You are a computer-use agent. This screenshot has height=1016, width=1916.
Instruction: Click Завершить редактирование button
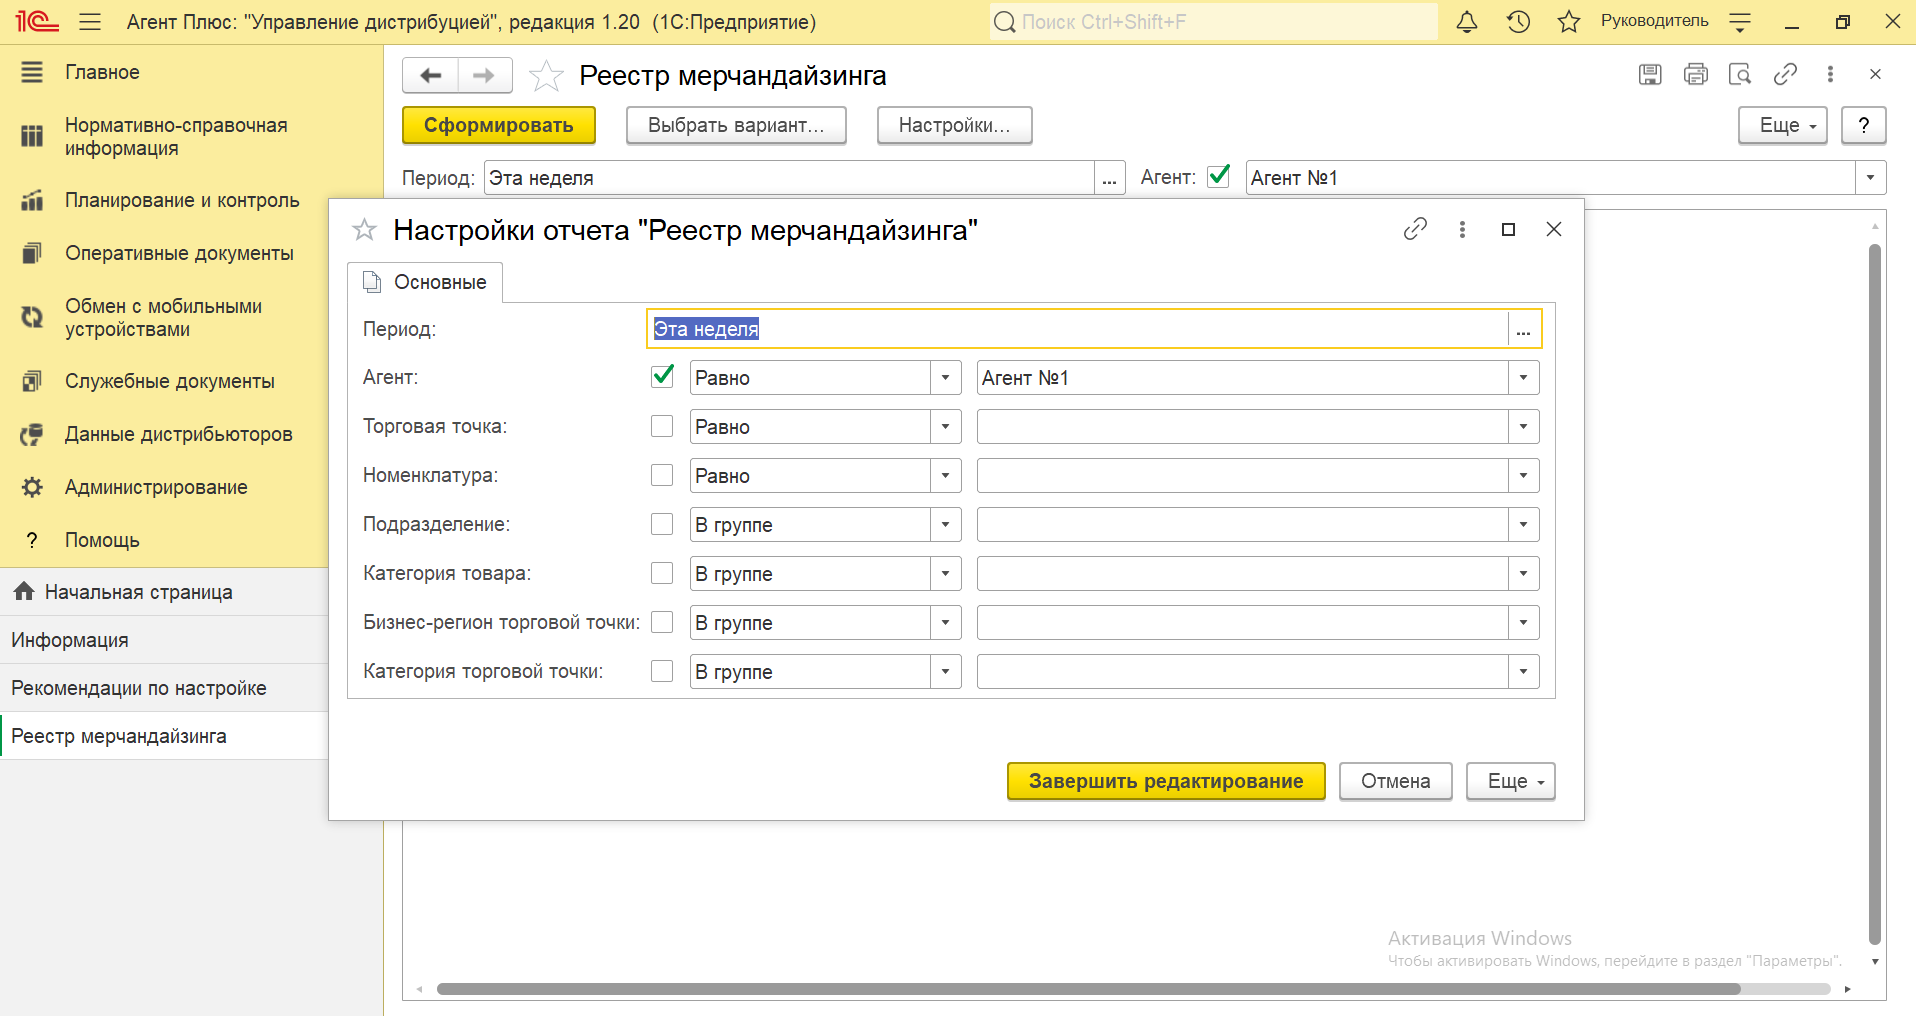click(x=1166, y=781)
